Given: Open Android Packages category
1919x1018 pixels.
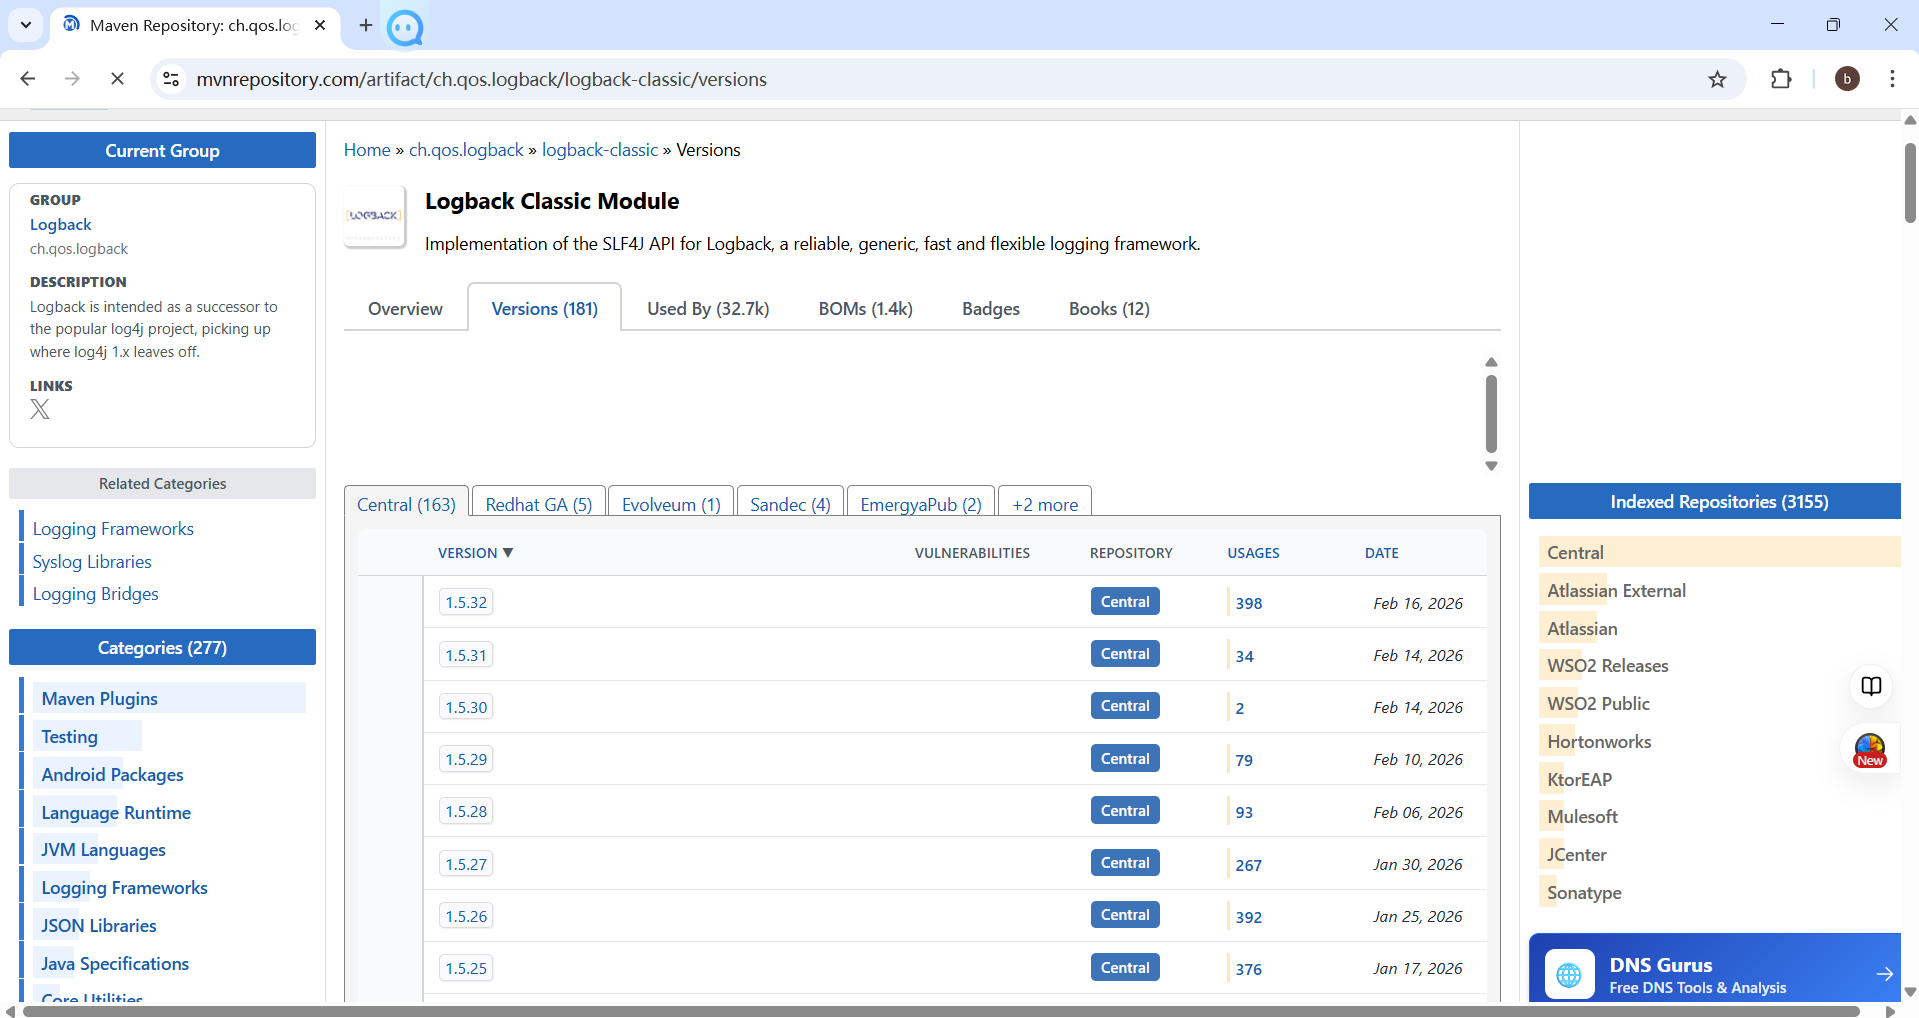Looking at the screenshot, I should pyautogui.click(x=112, y=775).
